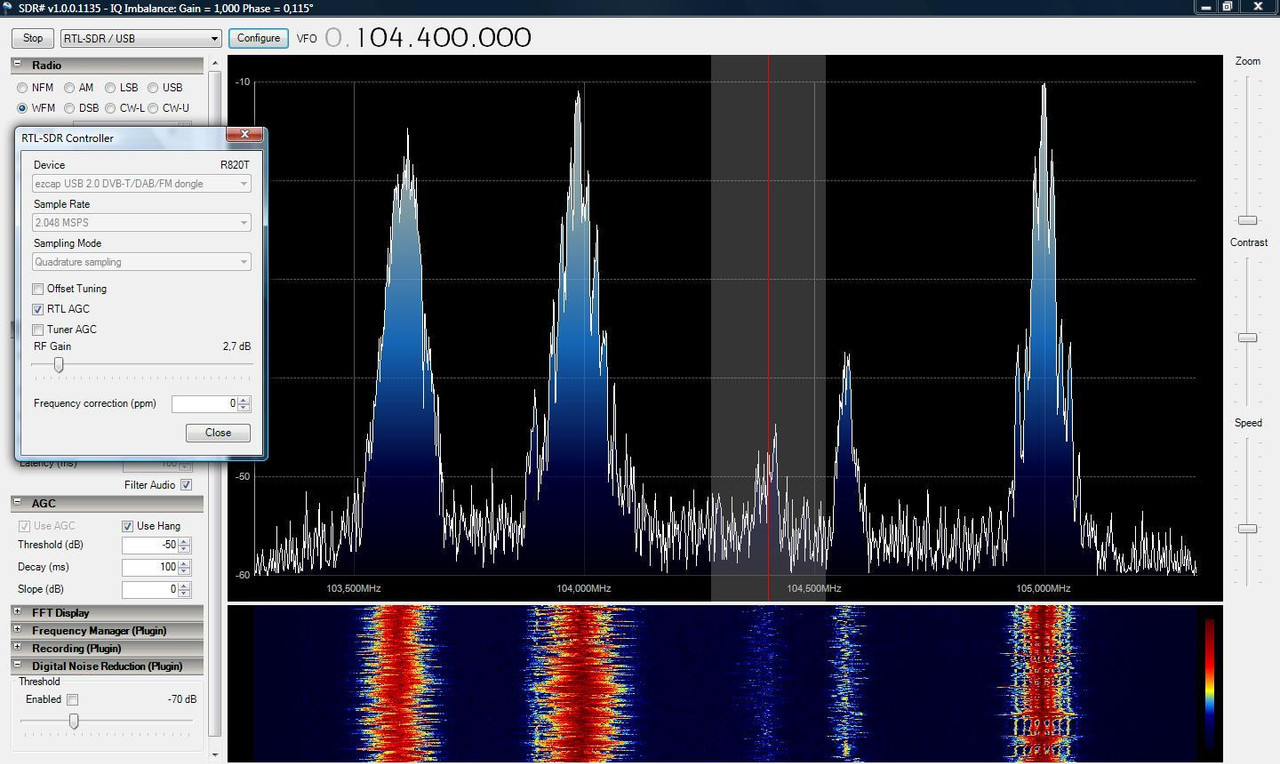Expand the FFT Display panel

tap(17, 612)
